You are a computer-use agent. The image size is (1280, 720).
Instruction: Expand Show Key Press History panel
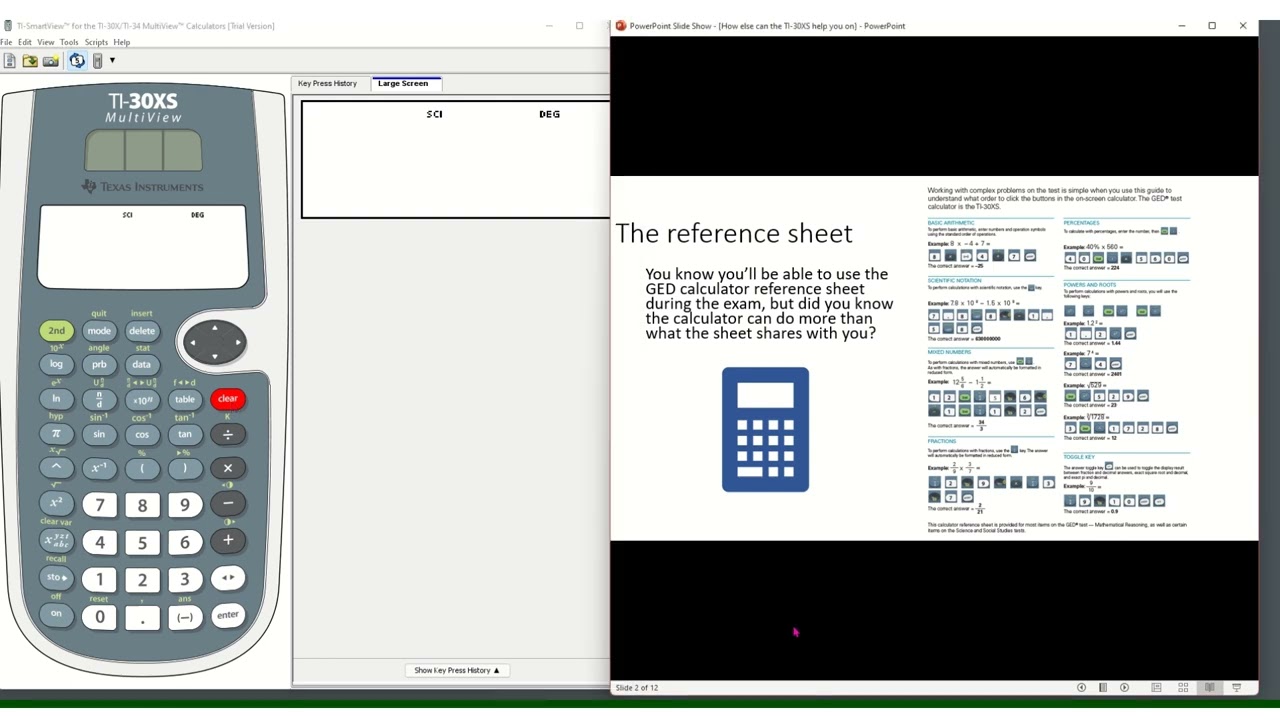[x=456, y=670]
